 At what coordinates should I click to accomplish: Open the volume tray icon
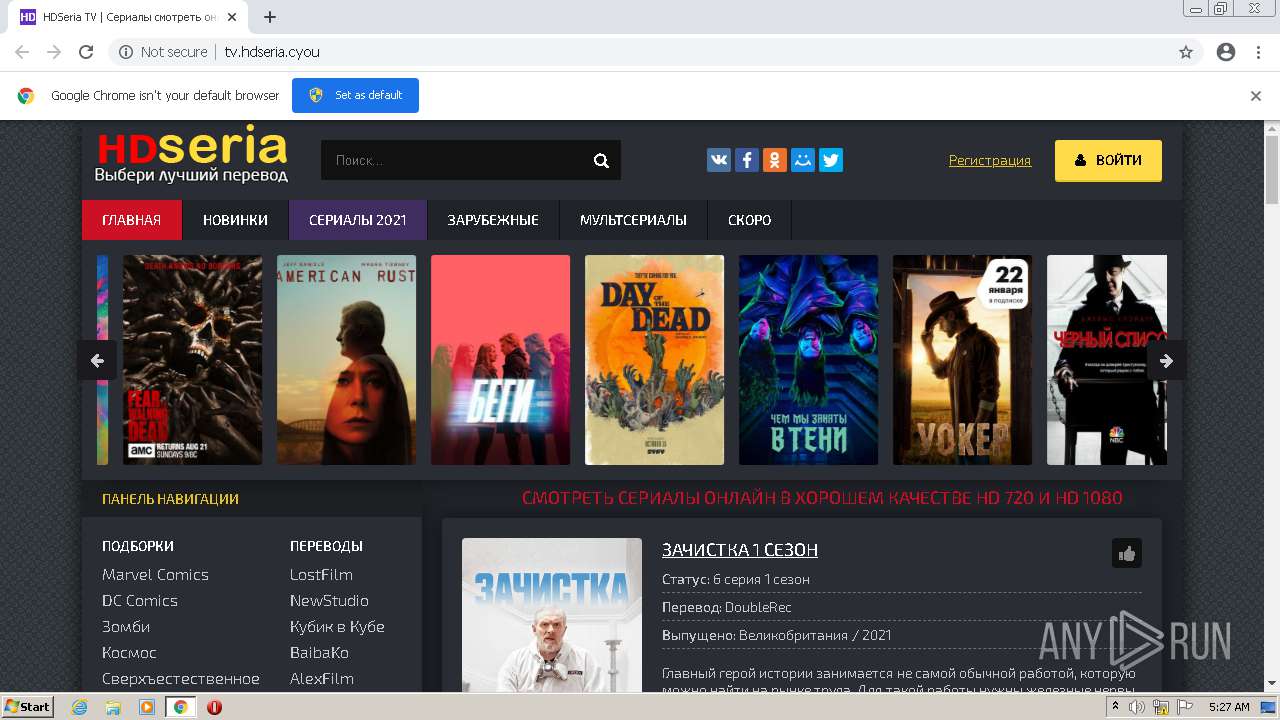(x=1137, y=707)
